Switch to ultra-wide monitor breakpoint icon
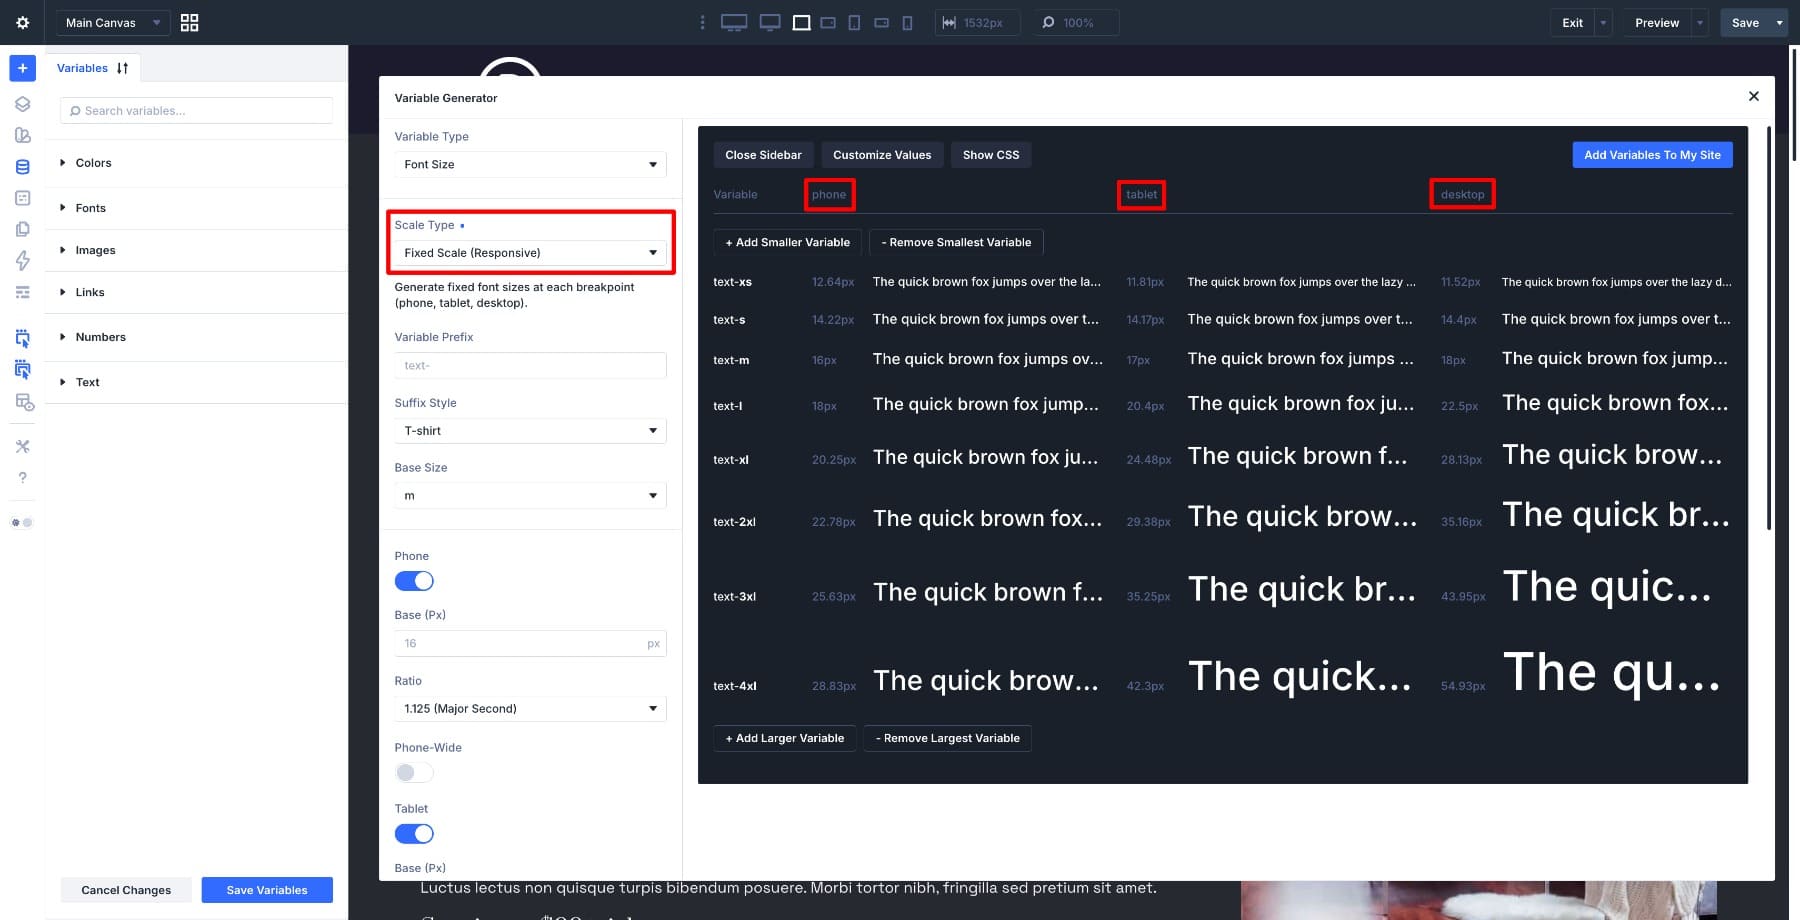The height and width of the screenshot is (920, 1800). (x=734, y=22)
